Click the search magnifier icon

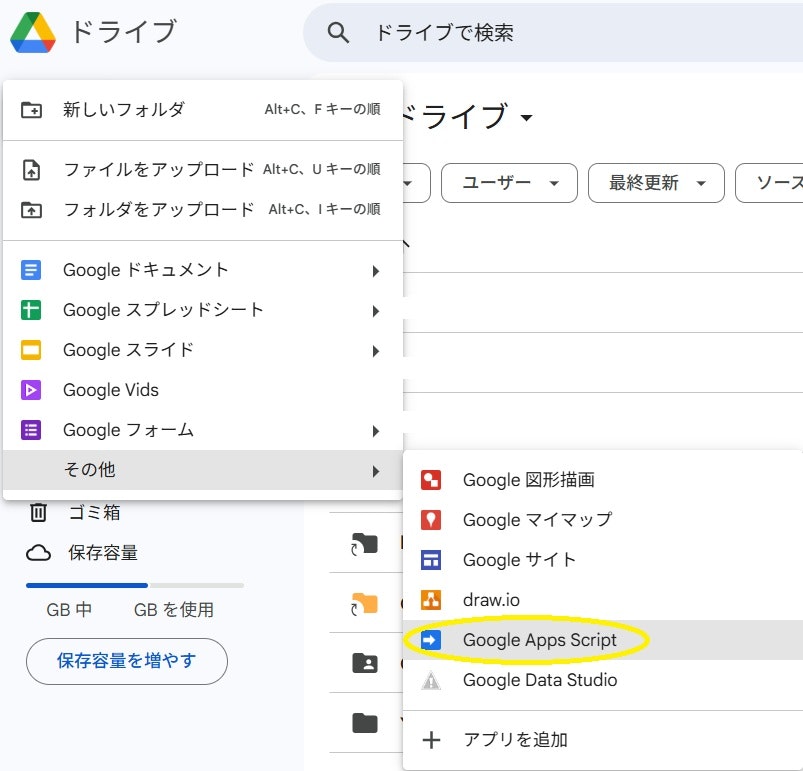click(x=338, y=33)
